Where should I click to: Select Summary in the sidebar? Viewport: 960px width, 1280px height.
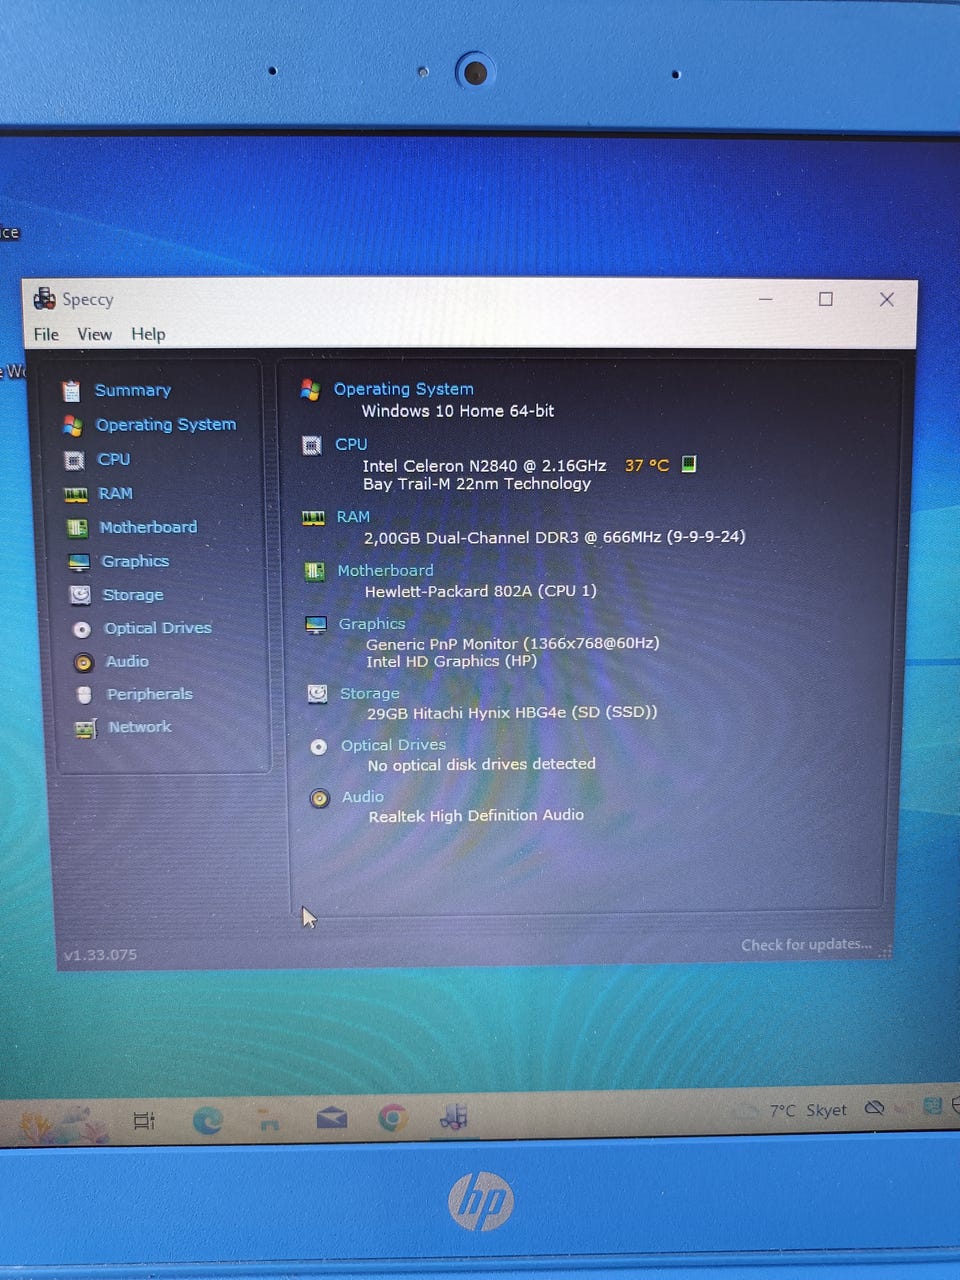133,390
